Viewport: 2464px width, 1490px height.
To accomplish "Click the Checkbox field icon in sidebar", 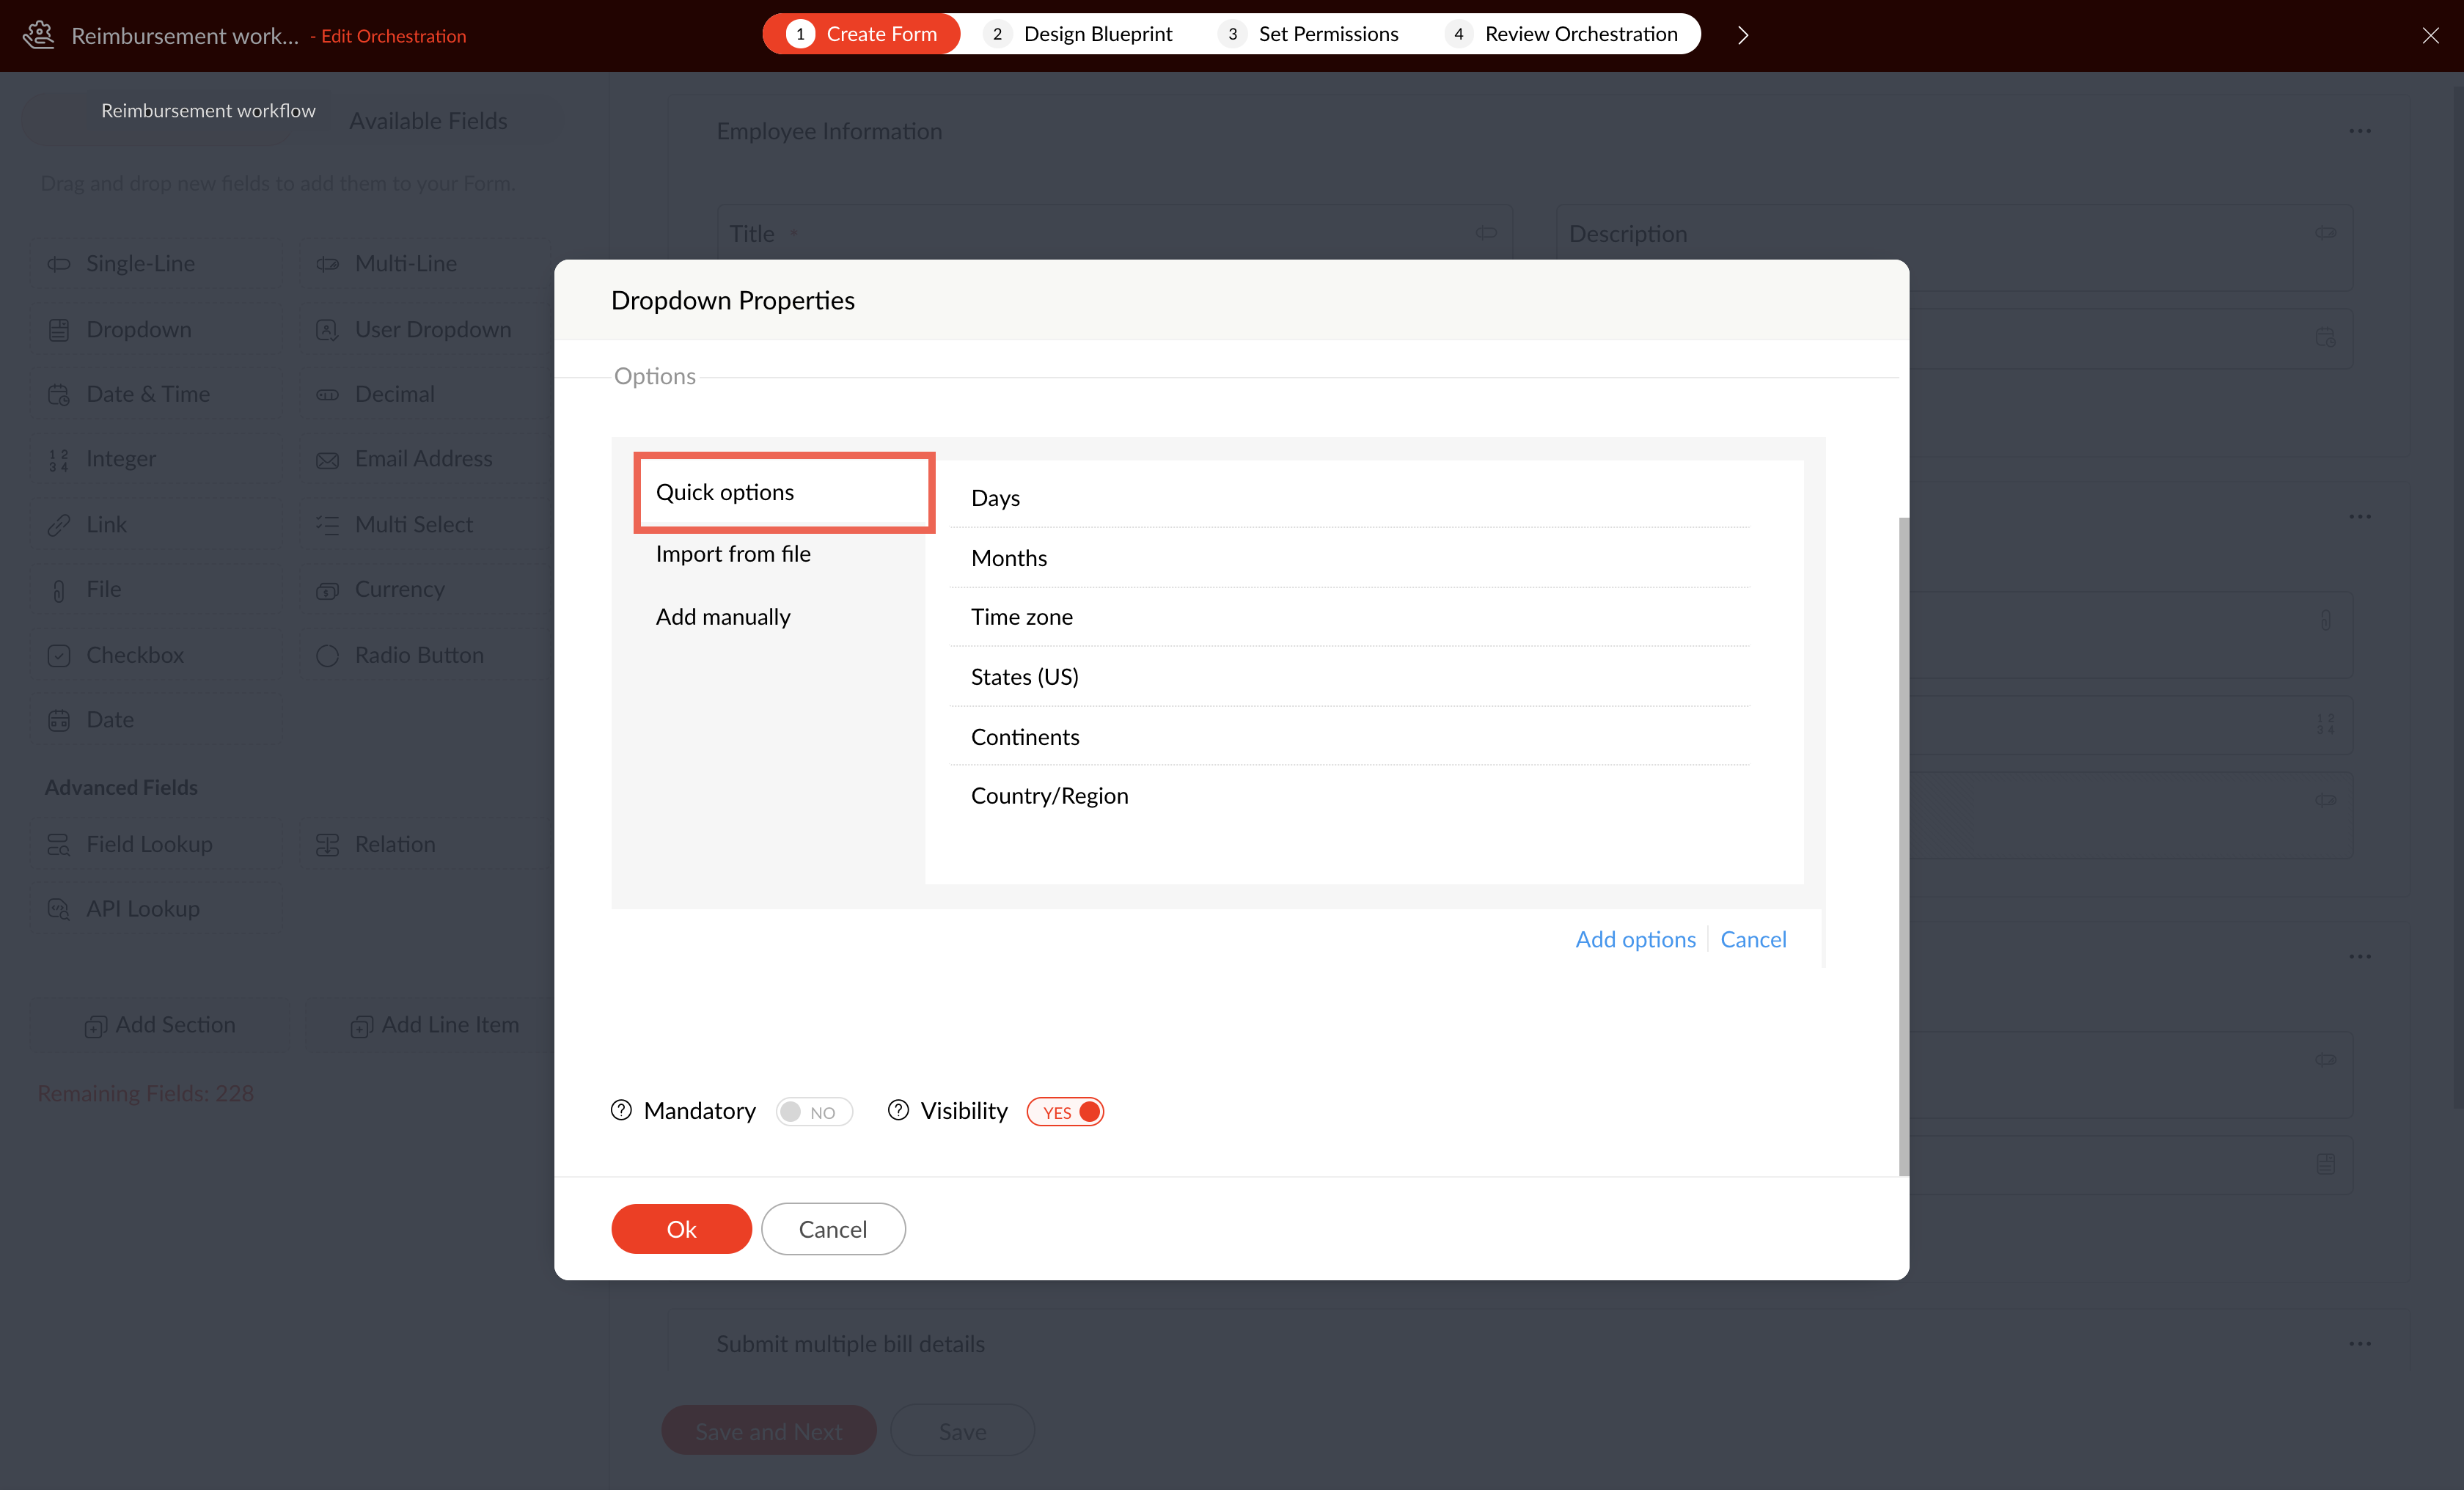I will 59,655.
